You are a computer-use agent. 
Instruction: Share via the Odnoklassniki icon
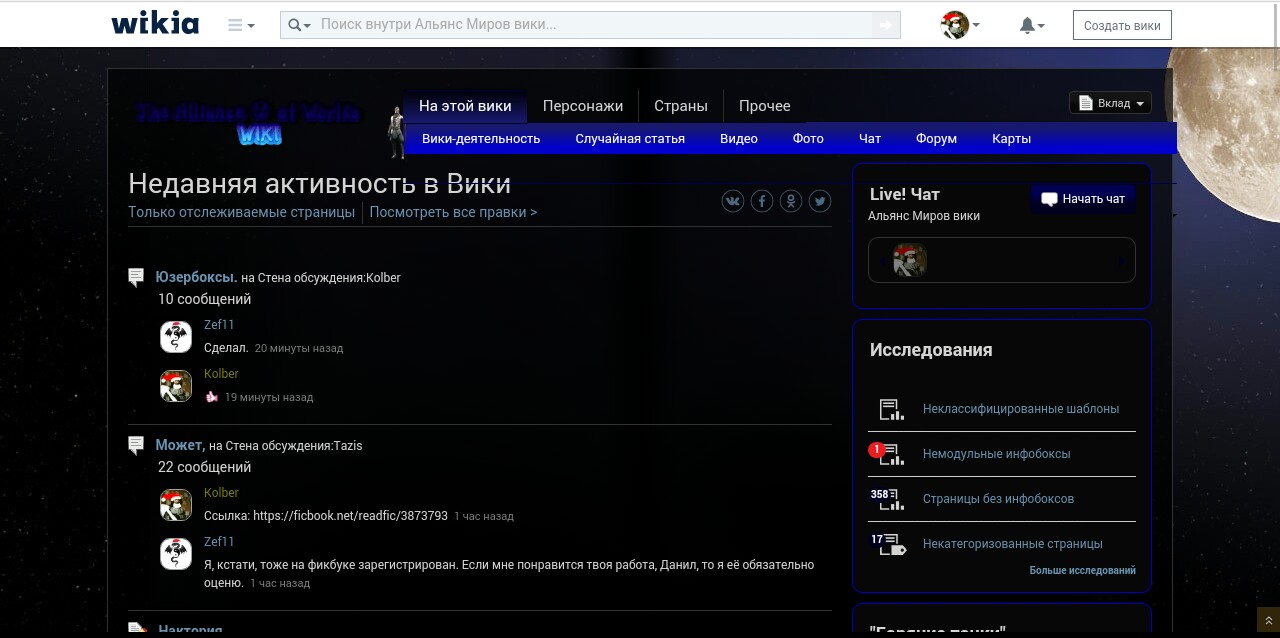pyautogui.click(x=791, y=201)
